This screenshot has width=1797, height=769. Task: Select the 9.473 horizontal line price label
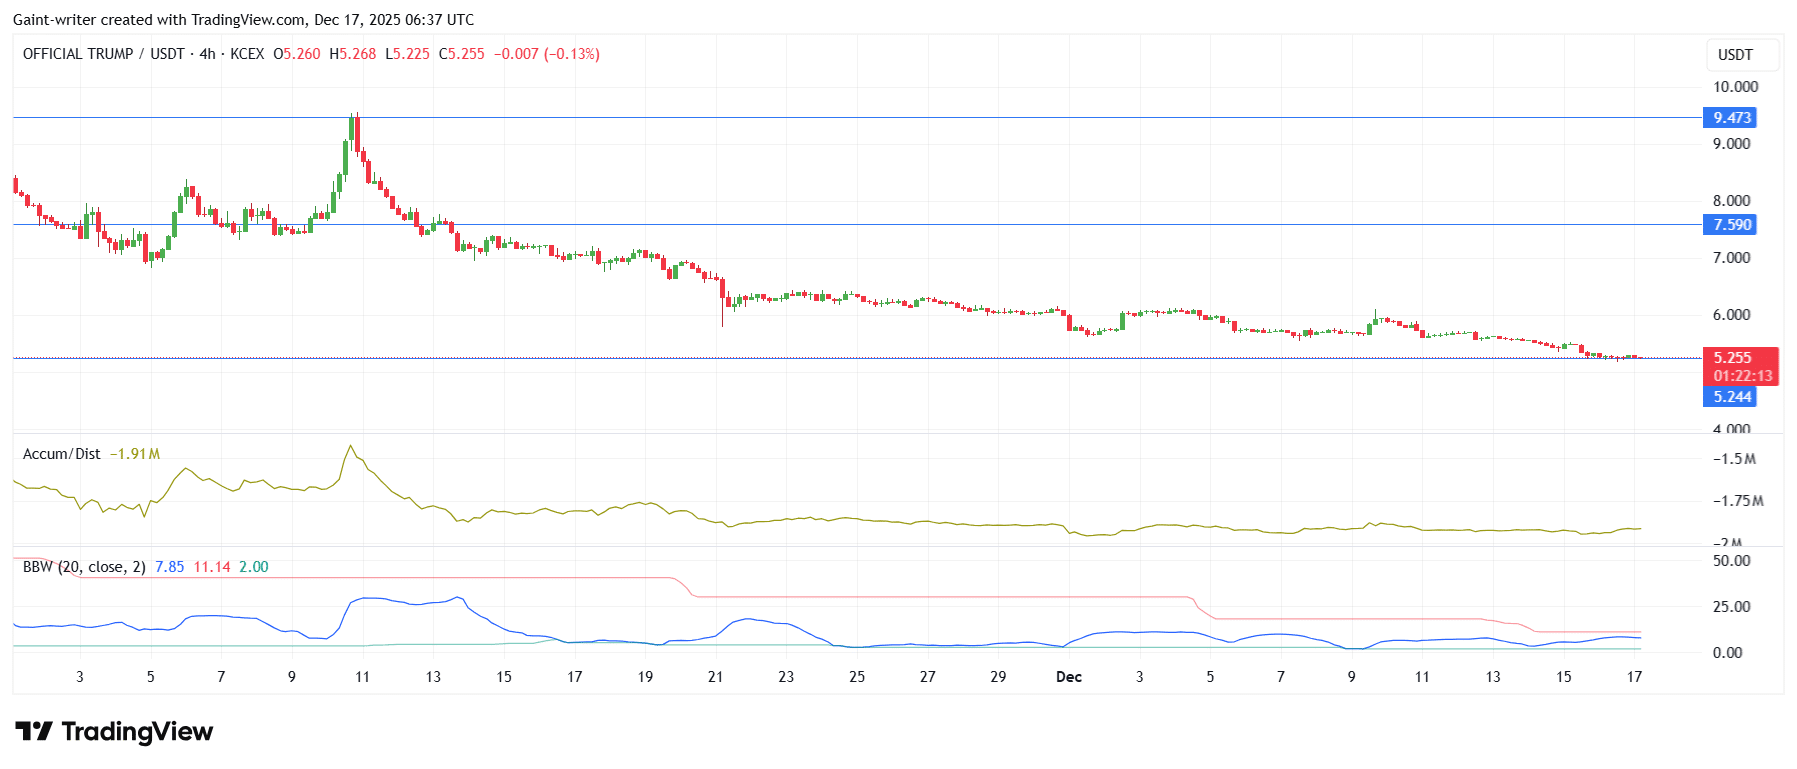(x=1730, y=118)
